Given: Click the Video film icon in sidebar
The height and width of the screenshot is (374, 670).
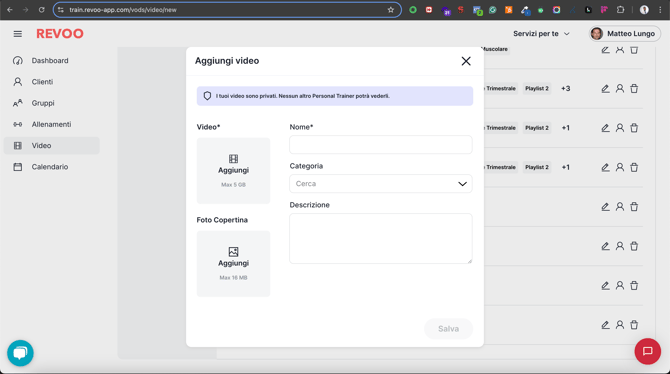Looking at the screenshot, I should (x=18, y=146).
